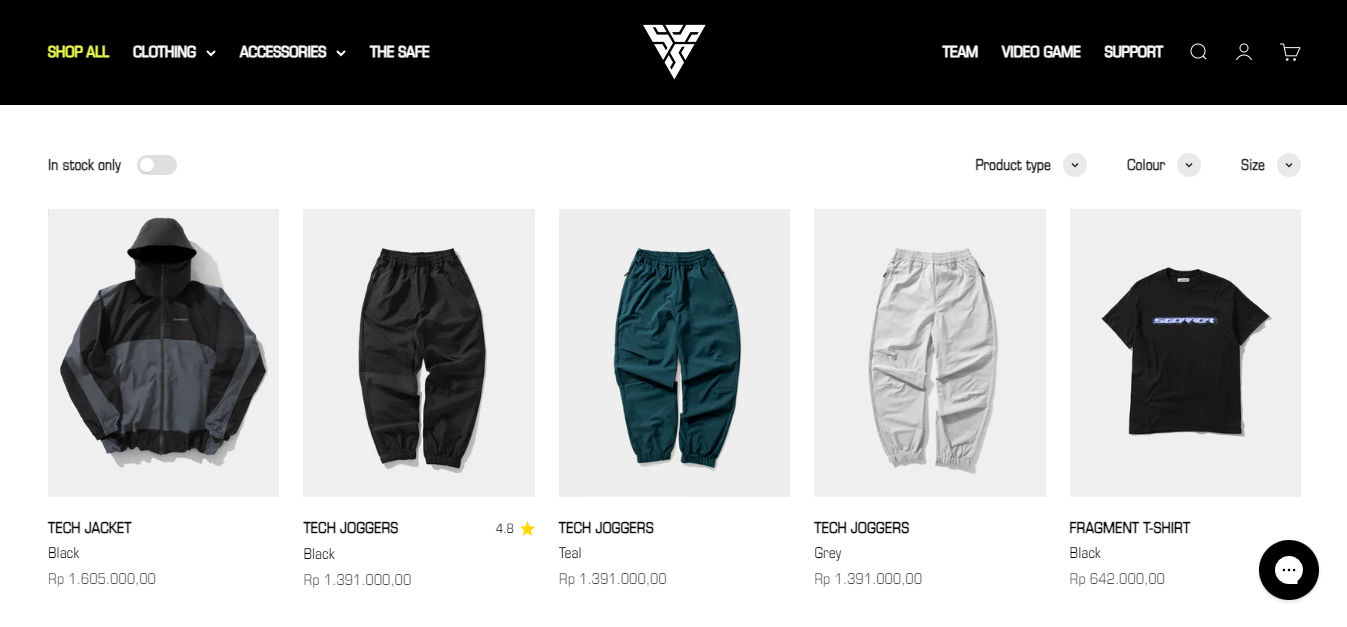Open the Video Game link
Viewport: 1347px width, 627px height.
[x=1041, y=52]
